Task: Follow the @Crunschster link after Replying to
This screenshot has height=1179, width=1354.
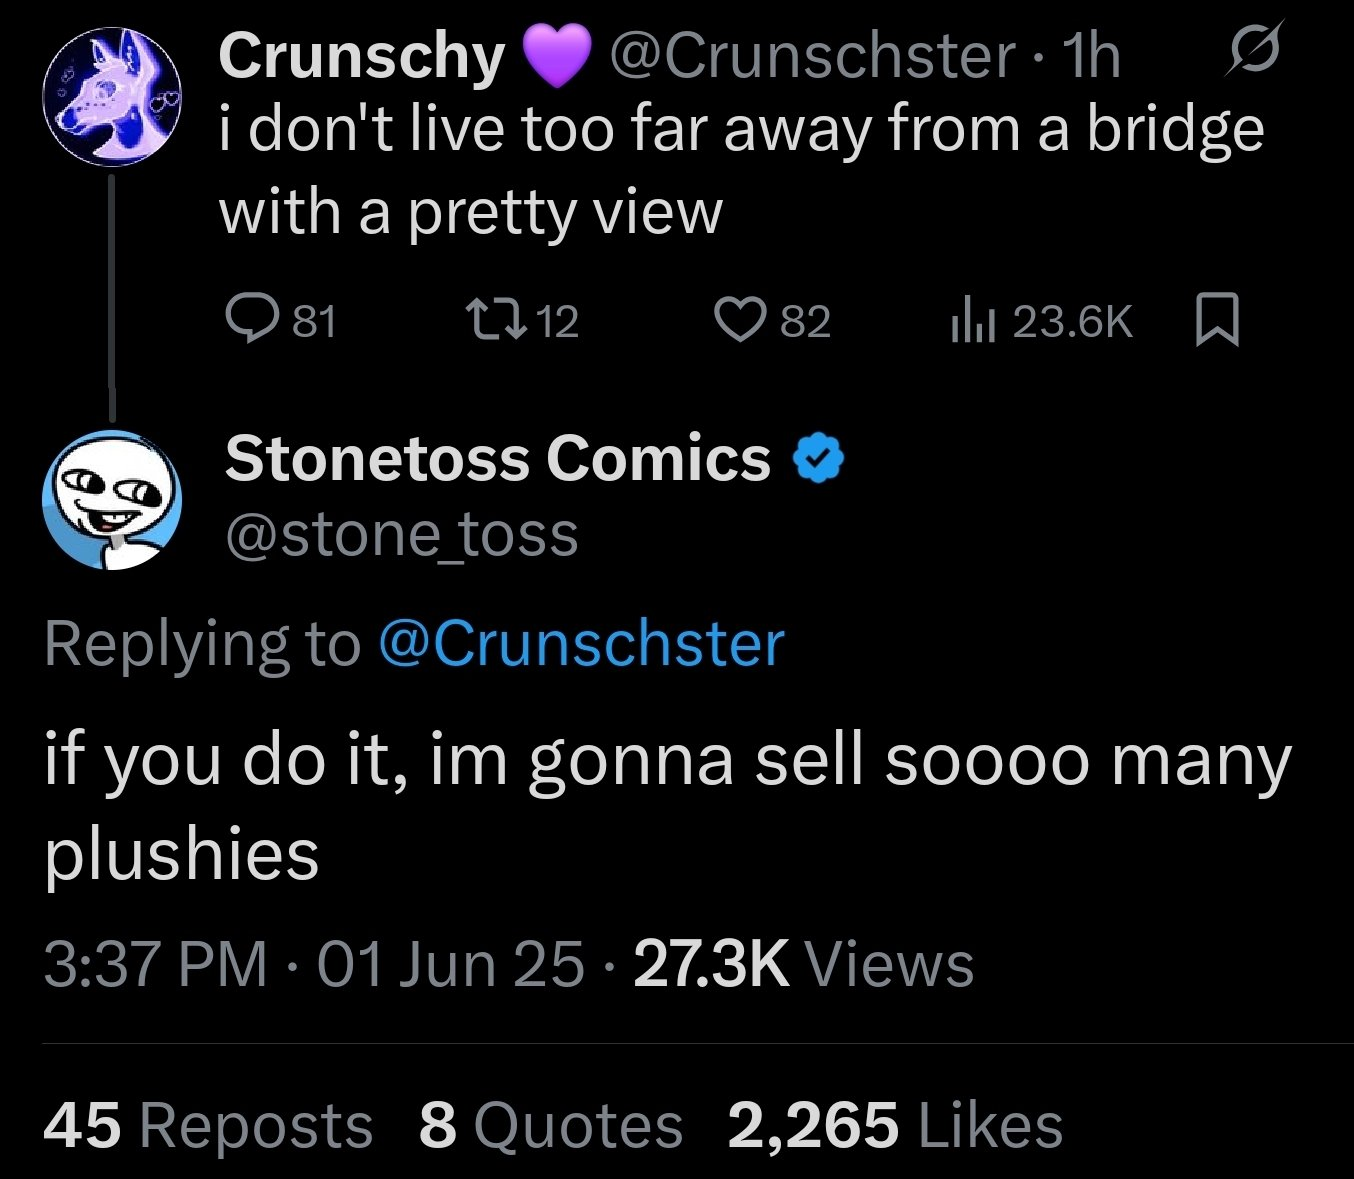Action: click(x=581, y=643)
